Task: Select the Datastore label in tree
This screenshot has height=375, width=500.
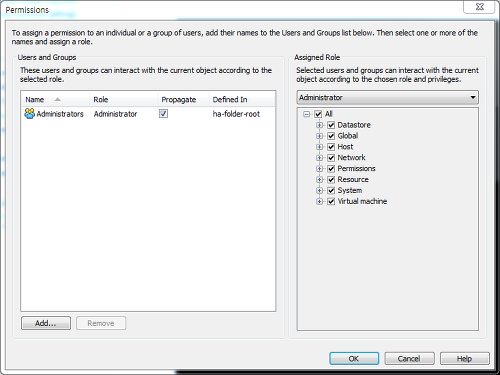Action: tap(354, 125)
